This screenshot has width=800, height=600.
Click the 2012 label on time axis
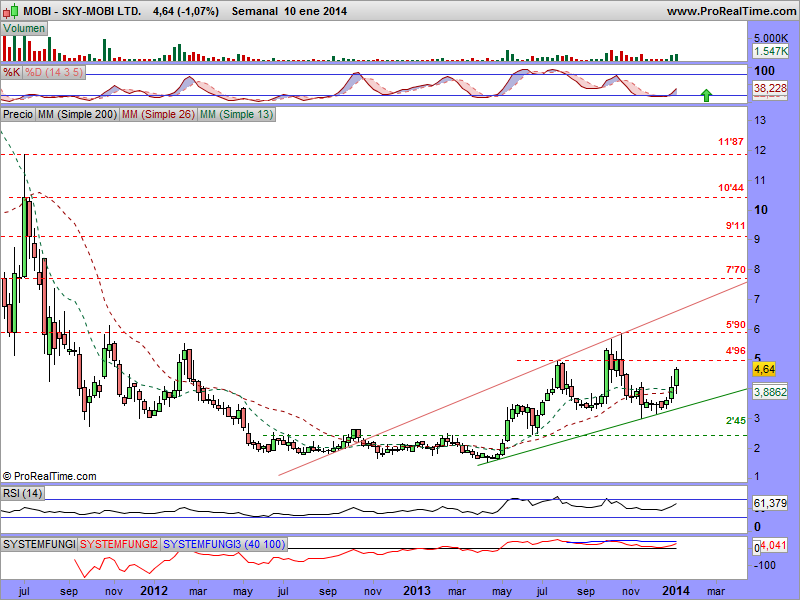tap(154, 591)
